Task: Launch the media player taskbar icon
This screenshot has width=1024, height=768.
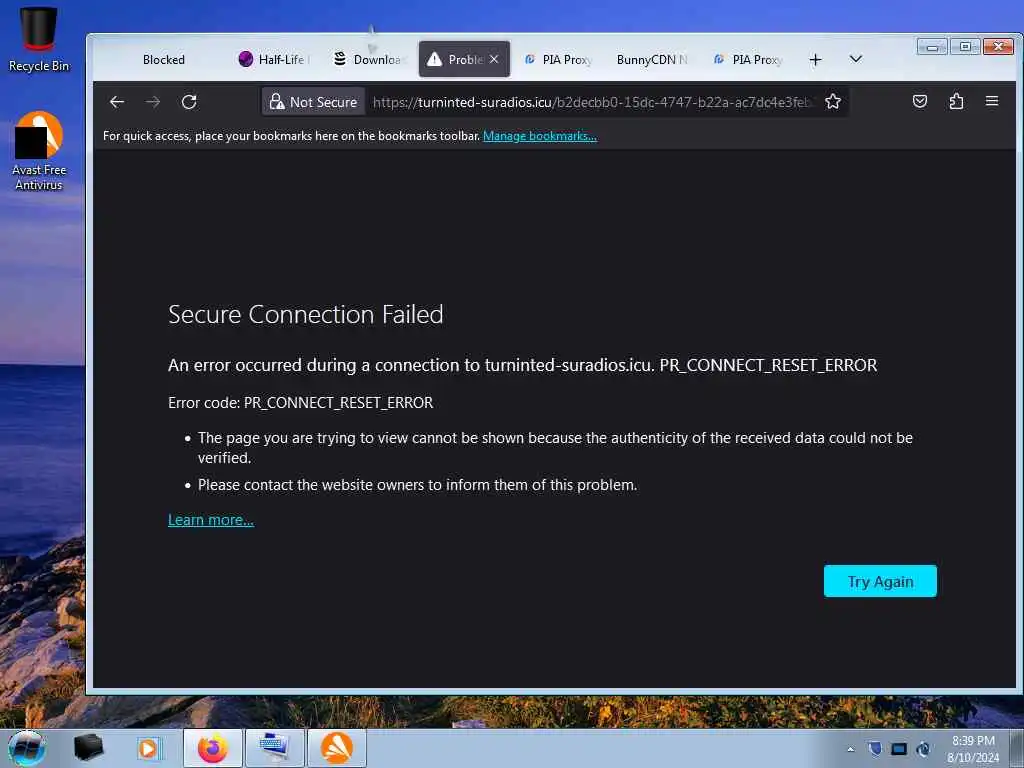Action: pos(148,748)
